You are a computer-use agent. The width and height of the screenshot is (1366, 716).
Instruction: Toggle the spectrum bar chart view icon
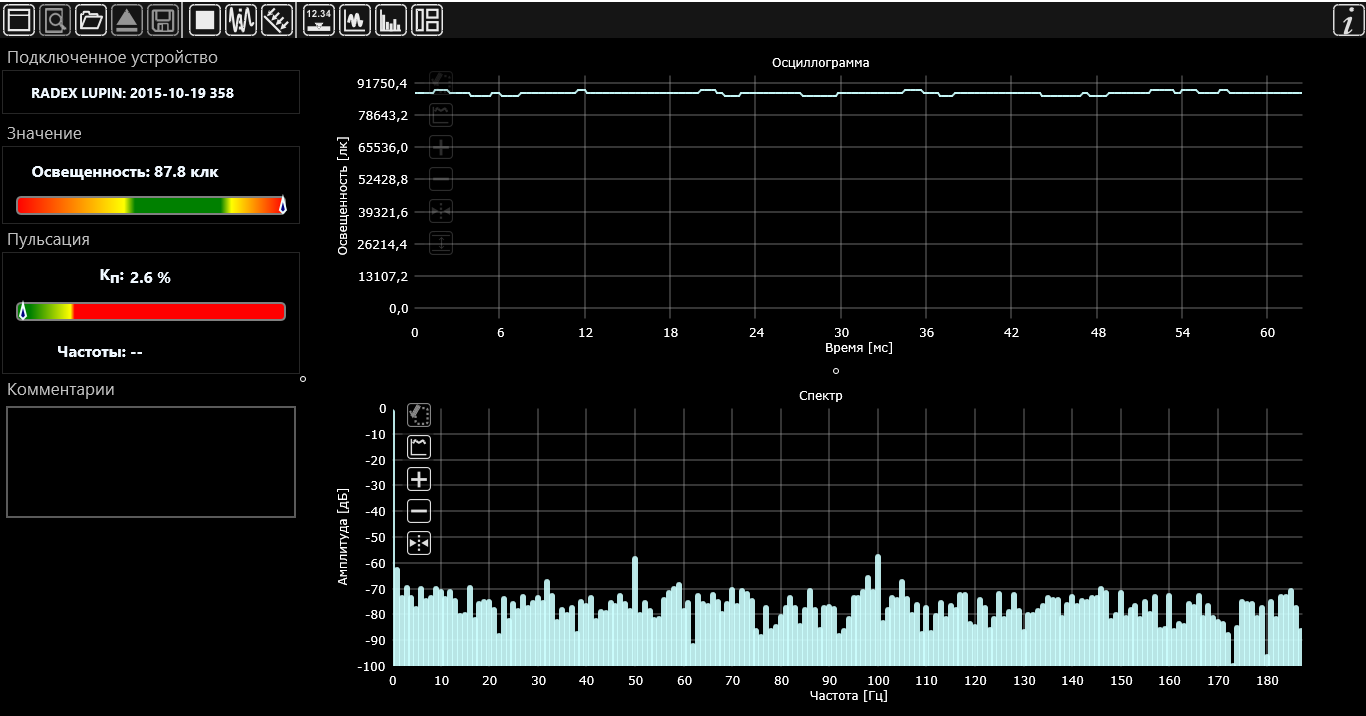pyautogui.click(x=391, y=19)
